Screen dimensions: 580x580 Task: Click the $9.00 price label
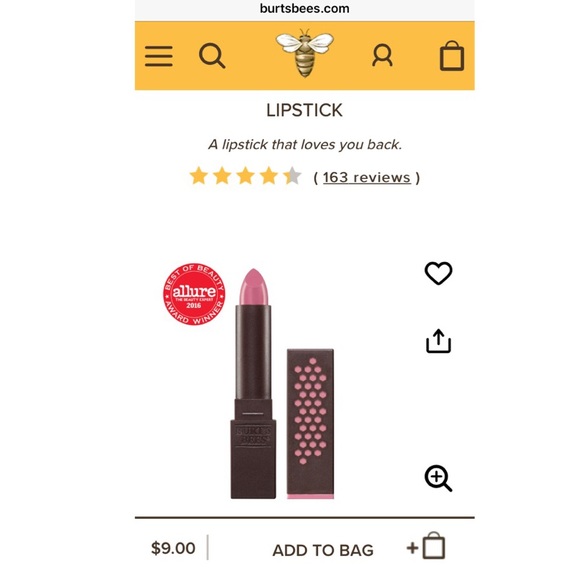click(173, 548)
